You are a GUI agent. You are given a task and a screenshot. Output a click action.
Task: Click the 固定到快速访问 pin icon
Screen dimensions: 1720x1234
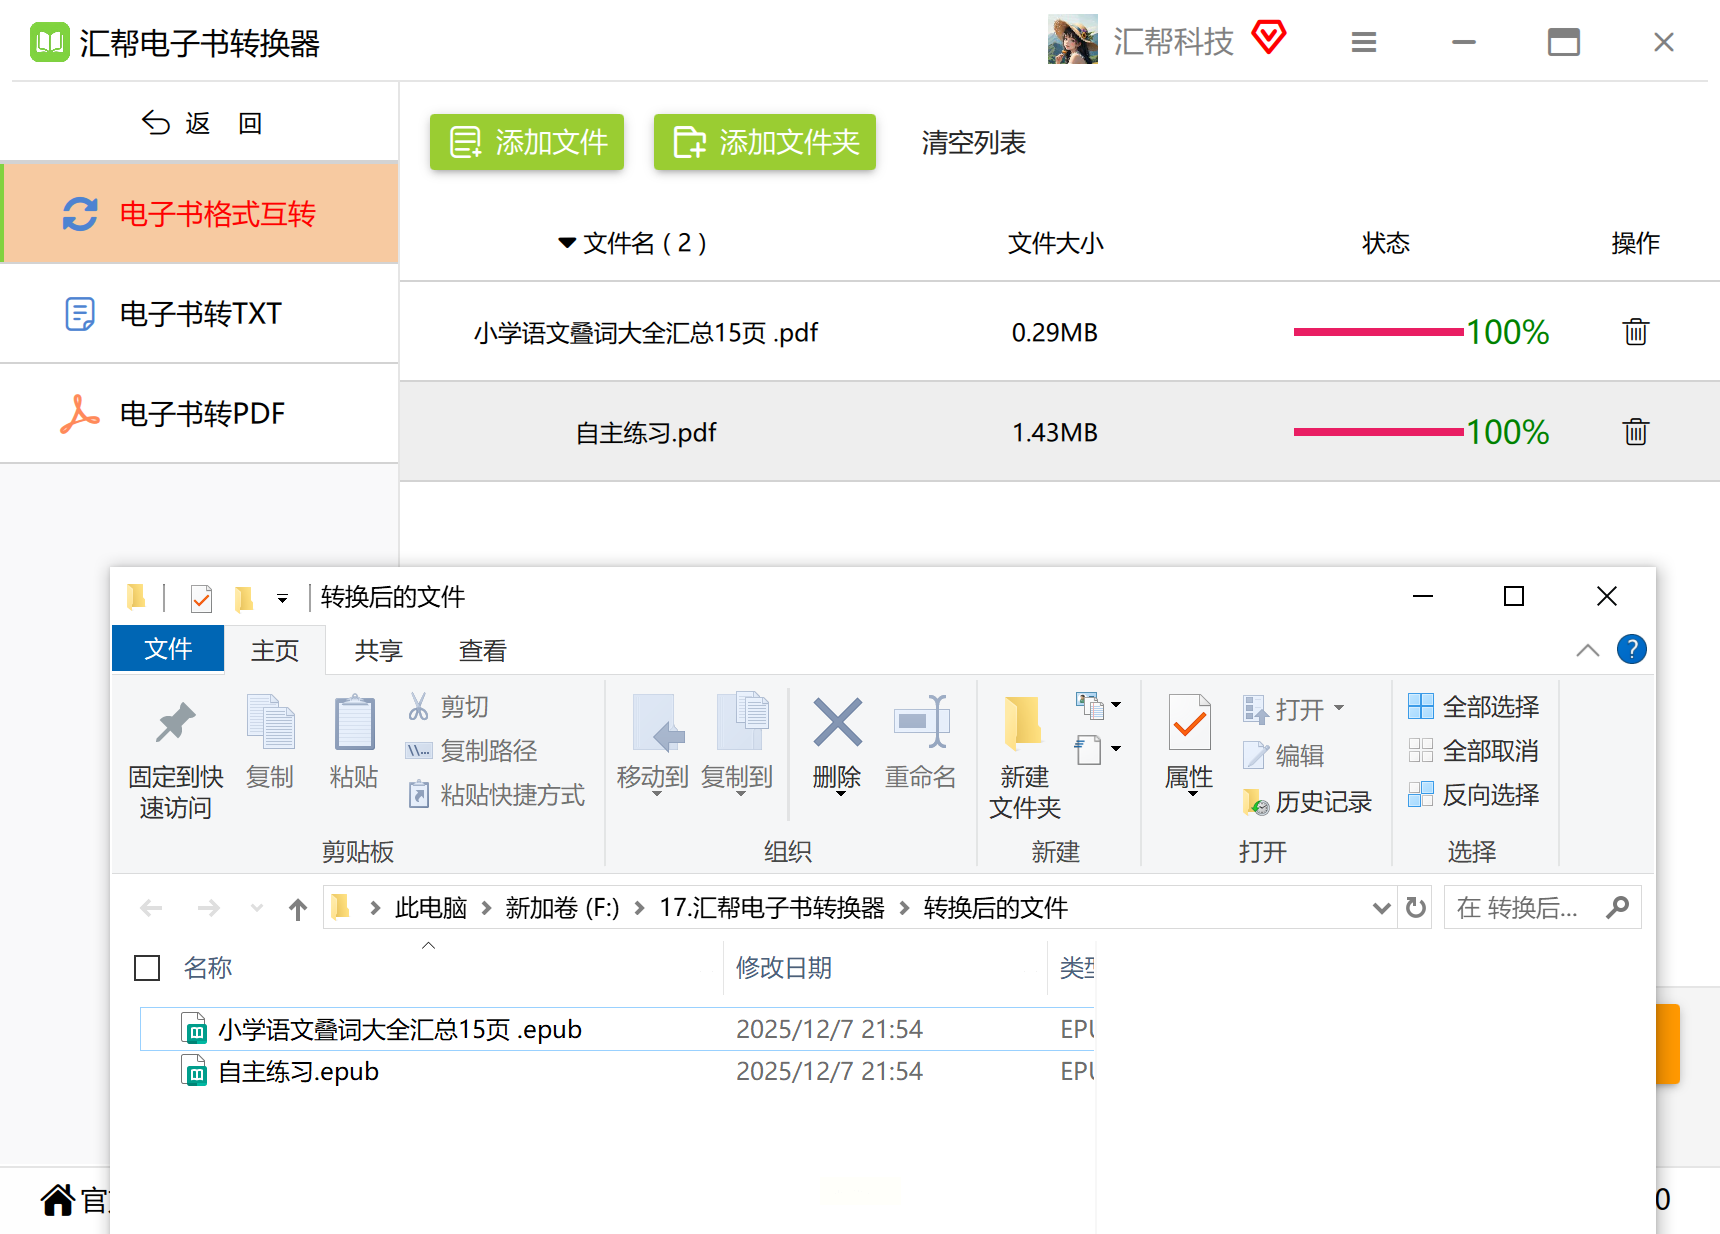pos(176,722)
